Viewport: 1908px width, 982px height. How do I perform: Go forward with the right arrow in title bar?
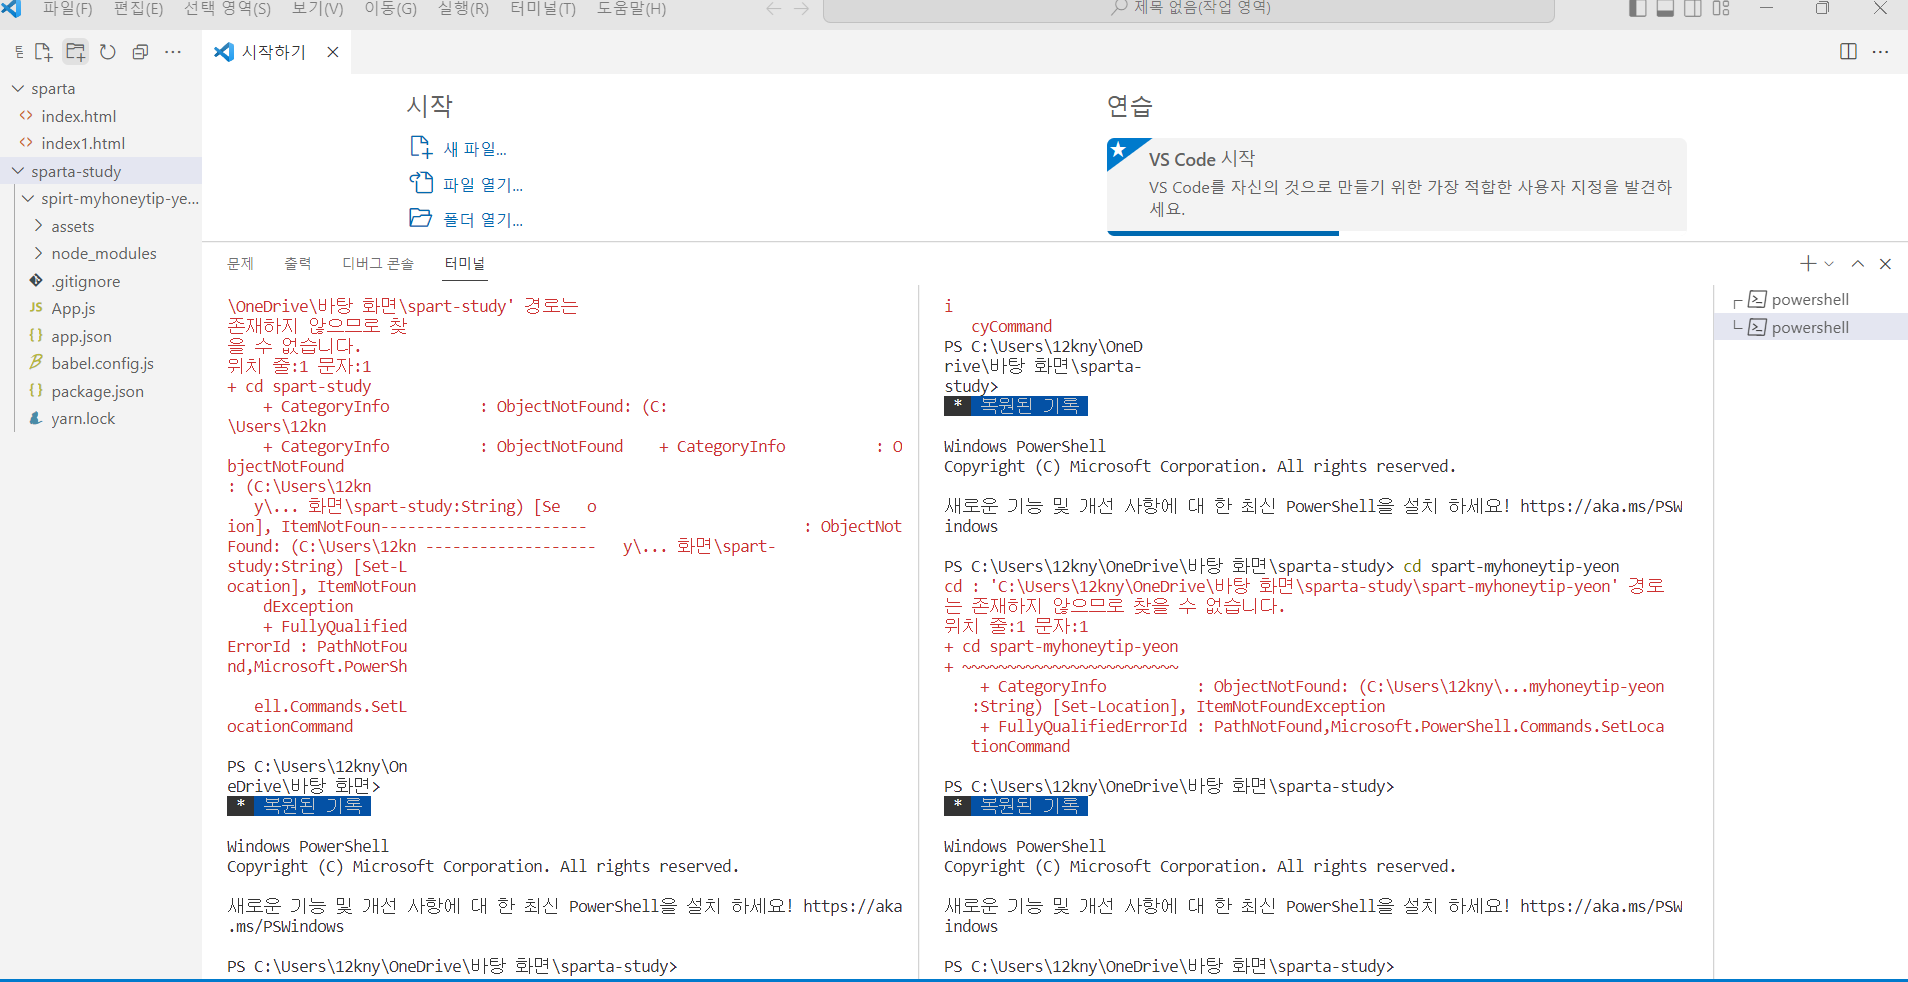[801, 8]
